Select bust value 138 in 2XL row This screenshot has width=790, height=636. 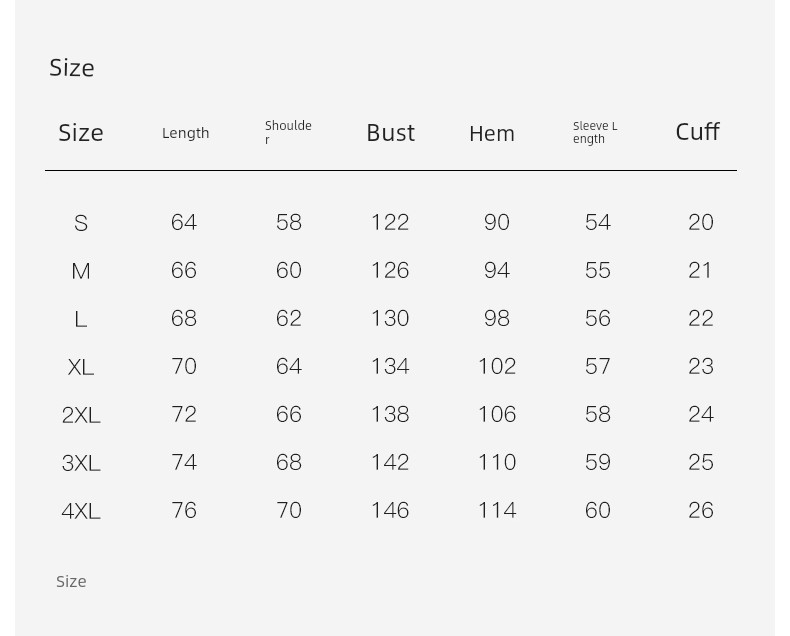(390, 414)
